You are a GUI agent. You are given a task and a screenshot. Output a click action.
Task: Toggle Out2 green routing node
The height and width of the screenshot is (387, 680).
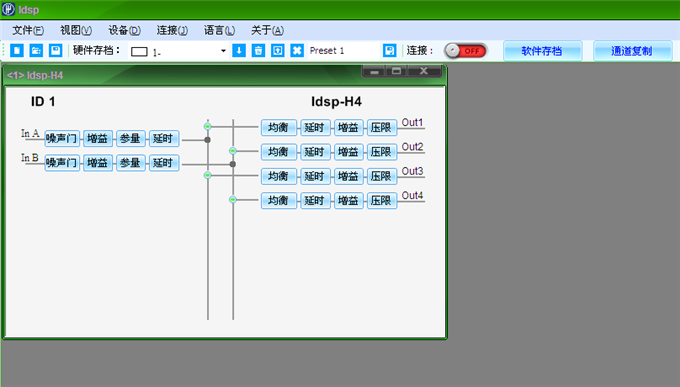coord(233,151)
